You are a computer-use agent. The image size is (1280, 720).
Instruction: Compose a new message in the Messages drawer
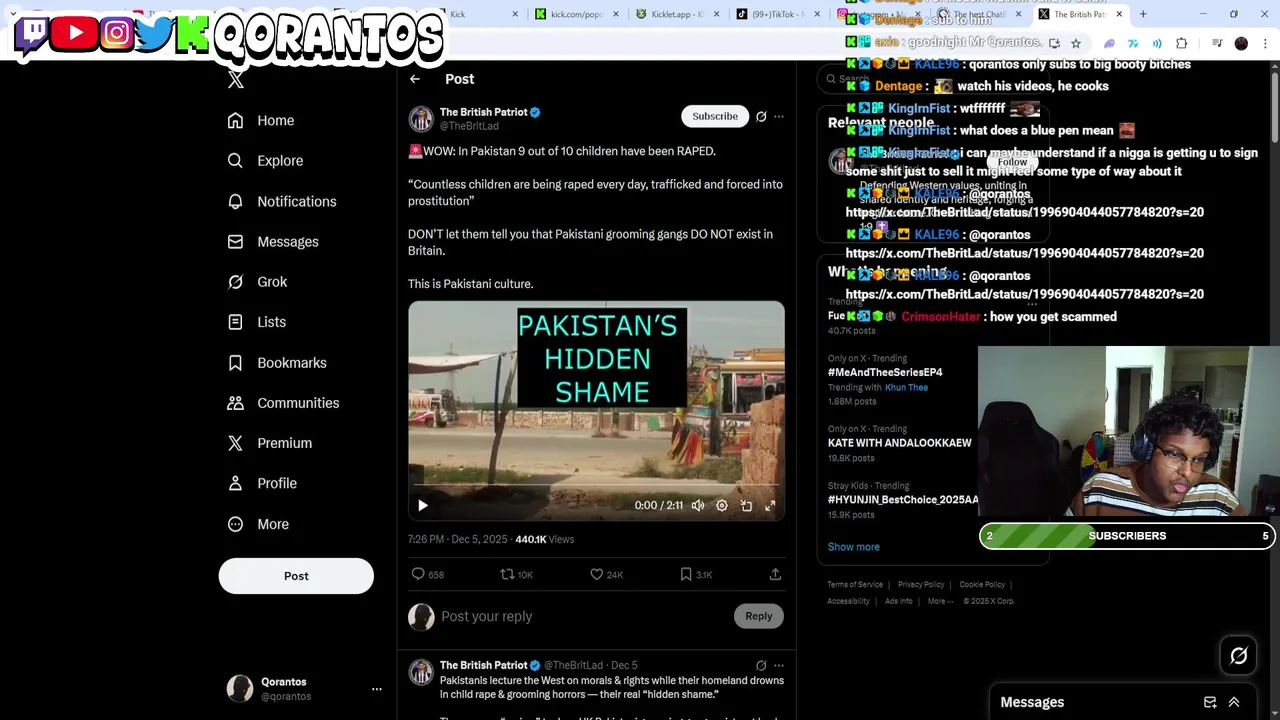click(x=1210, y=702)
